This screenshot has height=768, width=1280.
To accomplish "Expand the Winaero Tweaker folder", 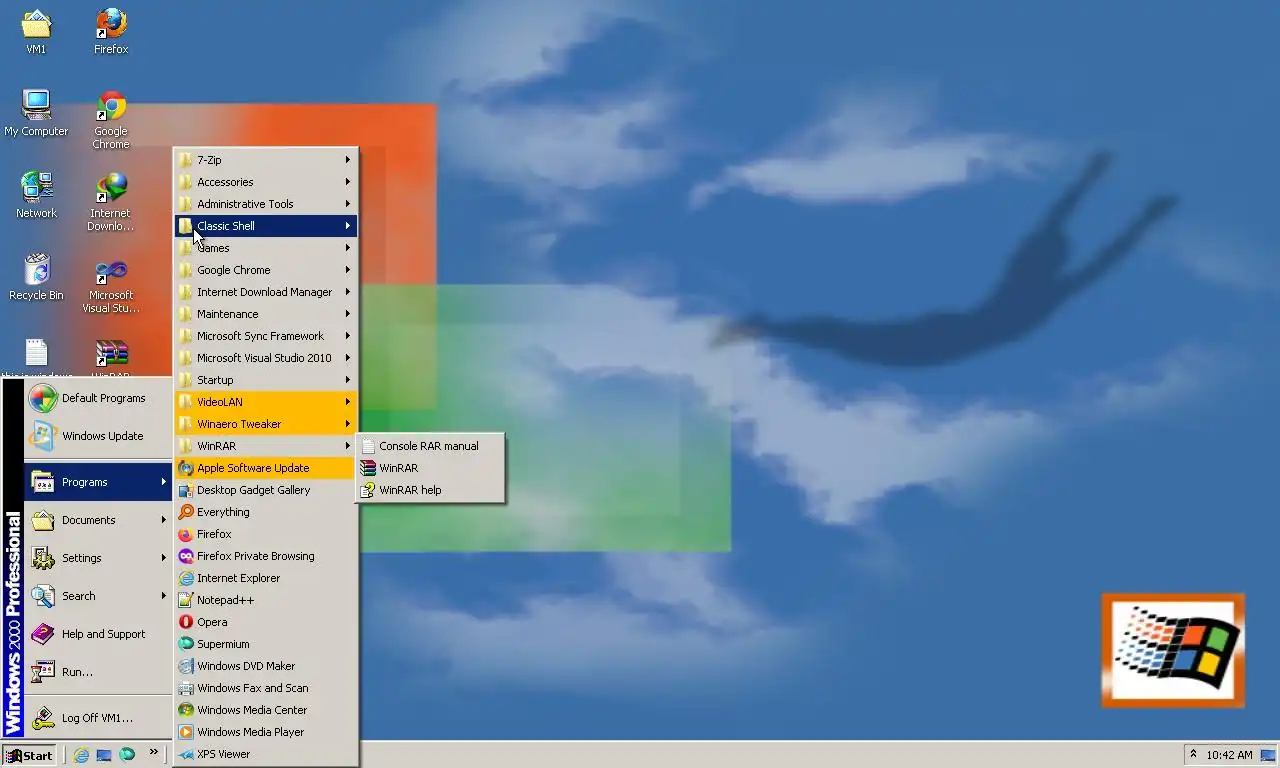I will coord(265,424).
